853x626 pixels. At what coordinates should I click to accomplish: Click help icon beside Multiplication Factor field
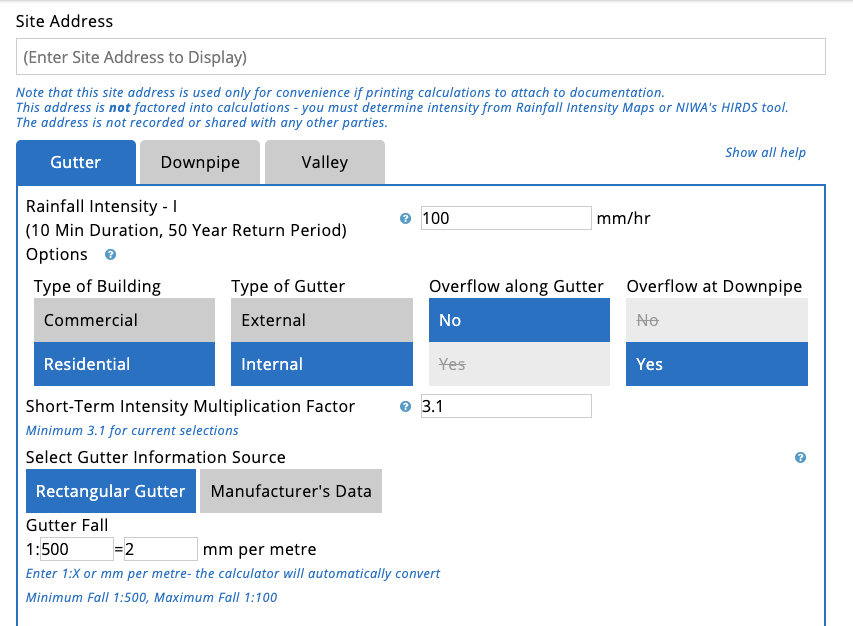point(405,407)
